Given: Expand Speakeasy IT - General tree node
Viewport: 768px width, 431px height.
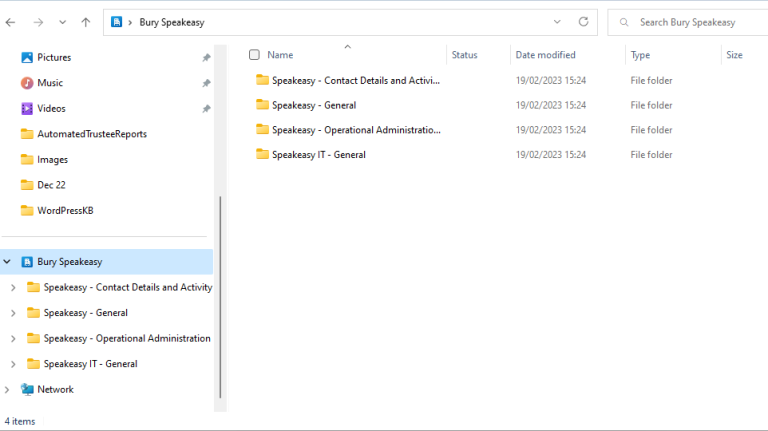Looking at the screenshot, I should (x=13, y=364).
